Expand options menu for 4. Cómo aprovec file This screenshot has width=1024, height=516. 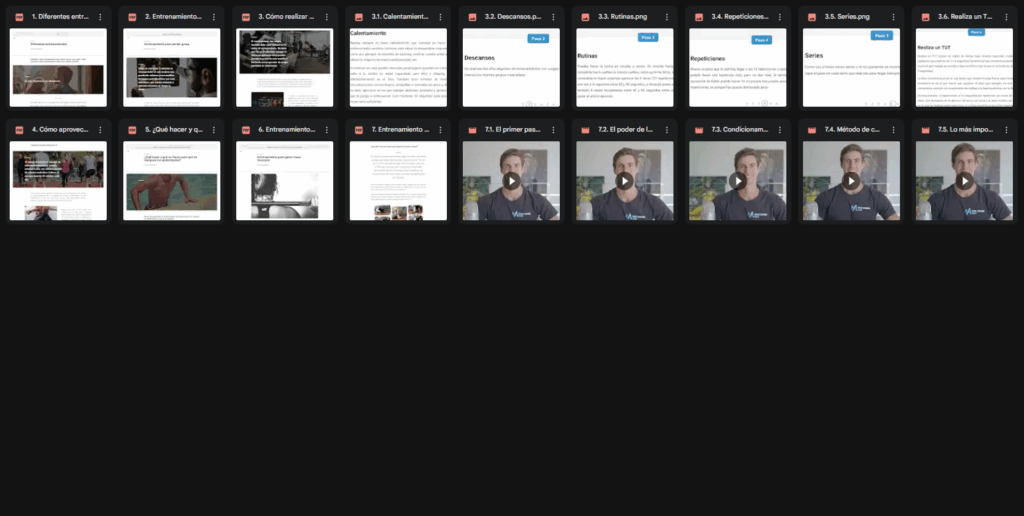tap(100, 130)
